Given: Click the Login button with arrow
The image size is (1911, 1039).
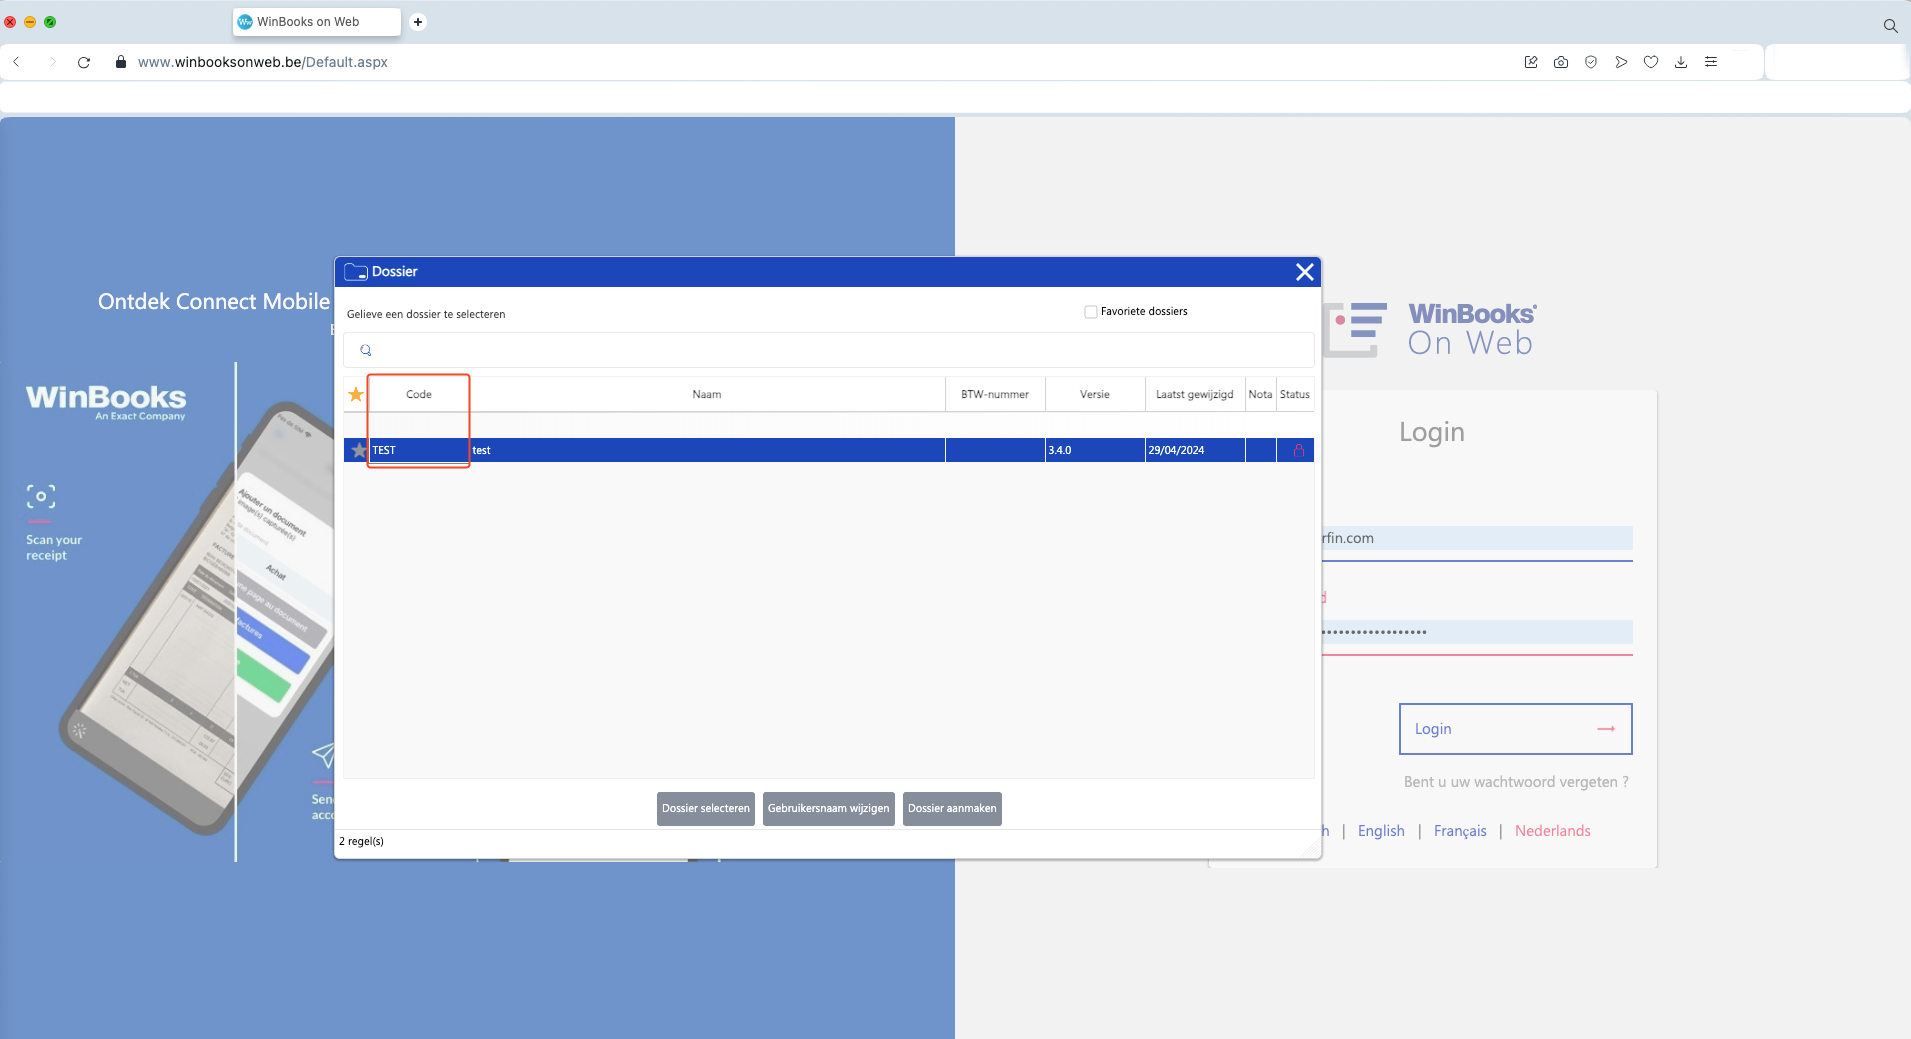Looking at the screenshot, I should pyautogui.click(x=1516, y=729).
